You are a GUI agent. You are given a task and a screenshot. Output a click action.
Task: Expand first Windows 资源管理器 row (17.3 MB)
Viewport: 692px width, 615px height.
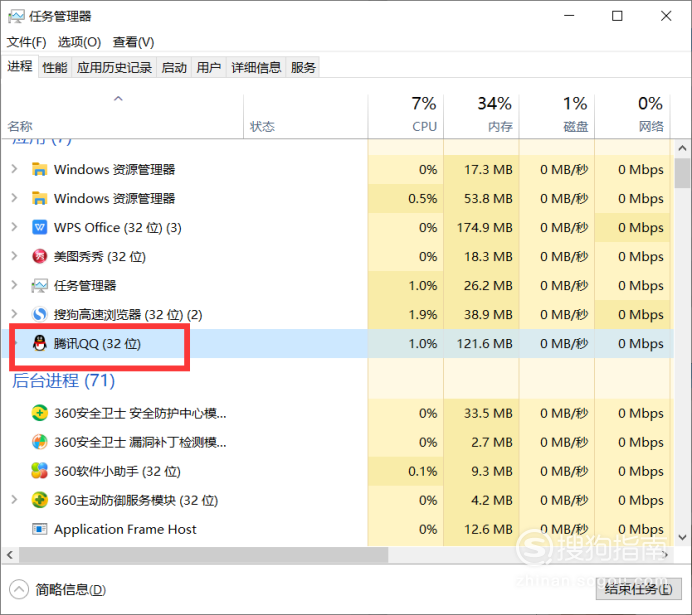point(14,169)
